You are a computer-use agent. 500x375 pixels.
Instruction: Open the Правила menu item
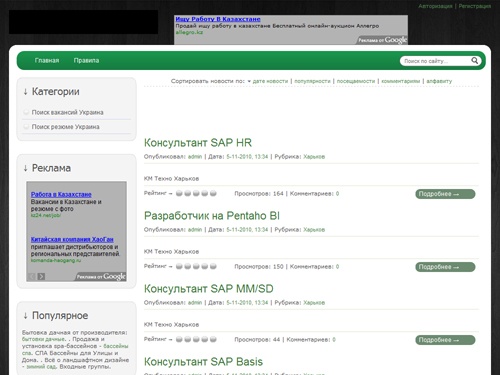(86, 61)
